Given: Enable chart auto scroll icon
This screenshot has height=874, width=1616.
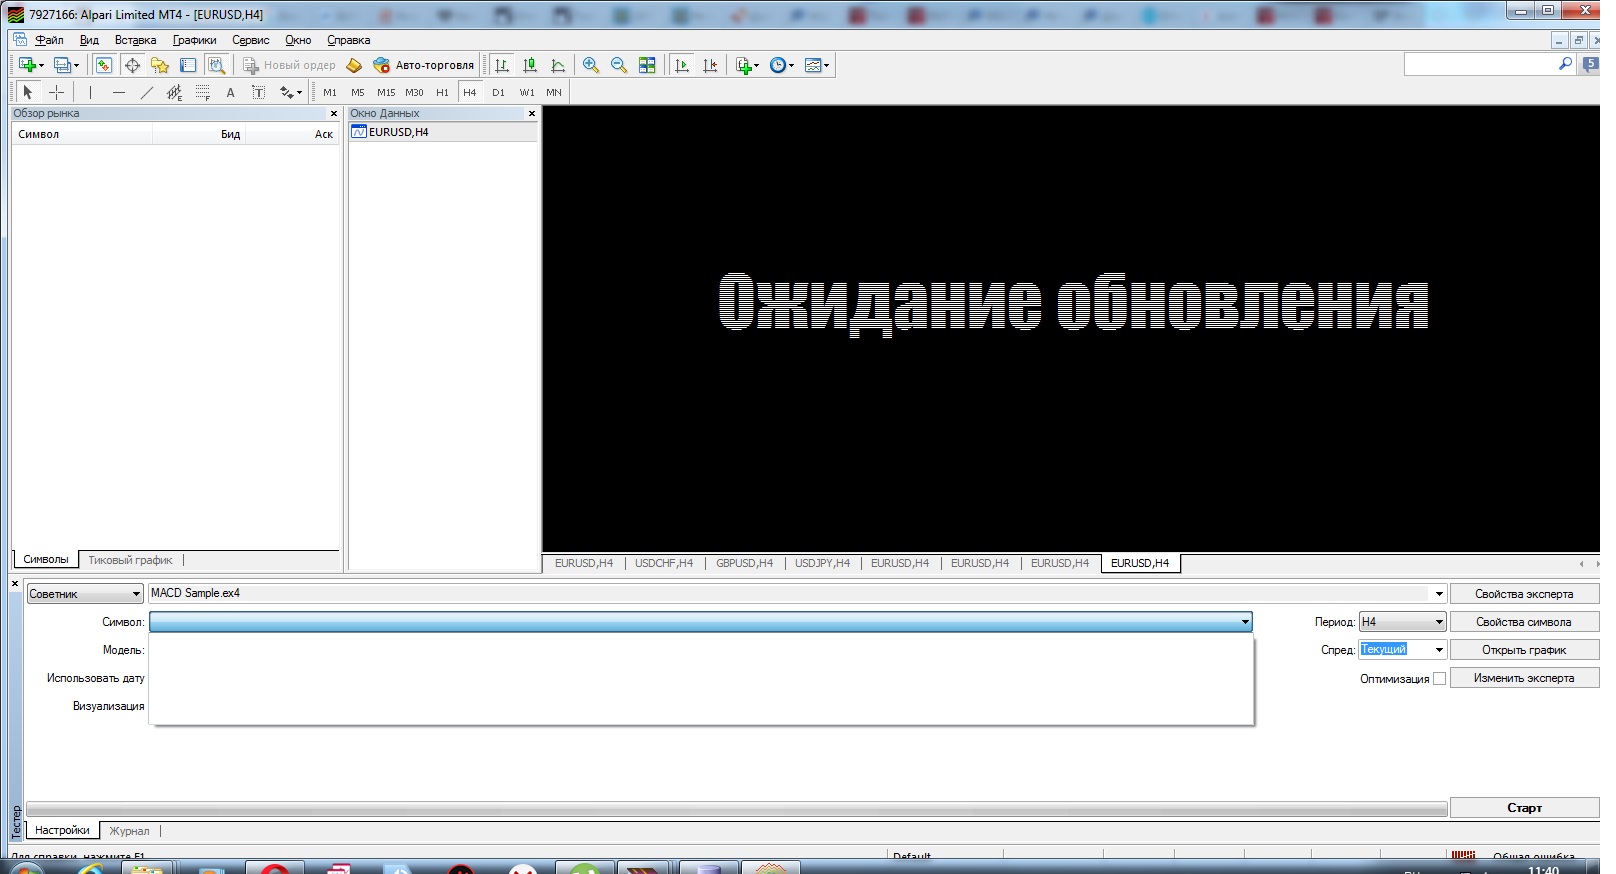Looking at the screenshot, I should [682, 65].
